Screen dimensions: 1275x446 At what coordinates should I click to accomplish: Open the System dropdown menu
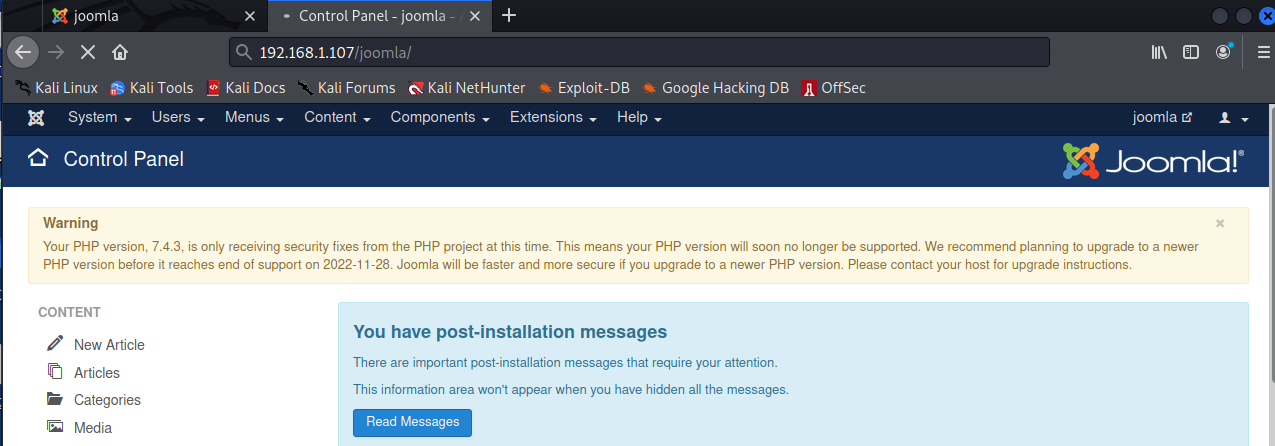100,118
